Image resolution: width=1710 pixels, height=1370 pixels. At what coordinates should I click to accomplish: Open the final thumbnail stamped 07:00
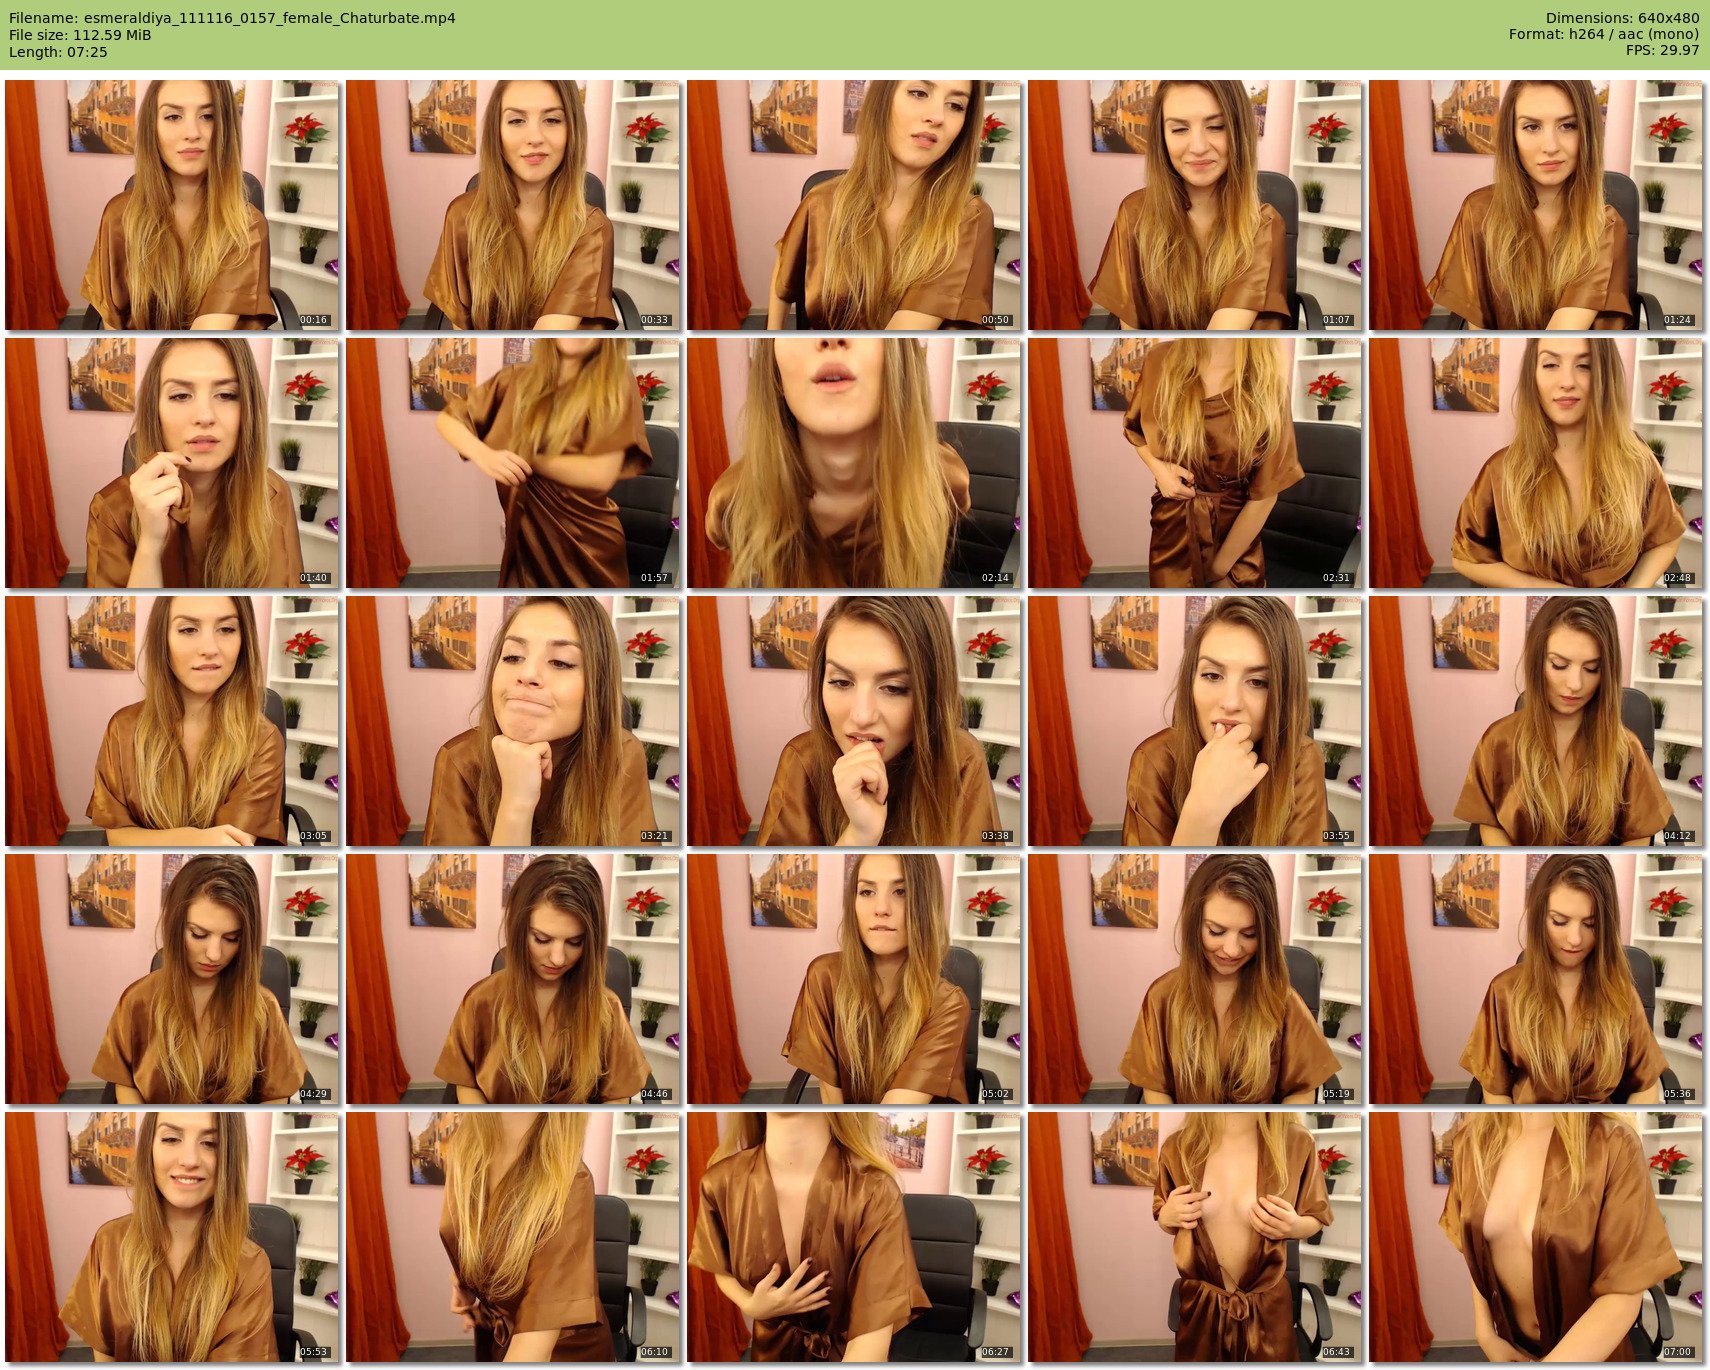(x=1536, y=1237)
